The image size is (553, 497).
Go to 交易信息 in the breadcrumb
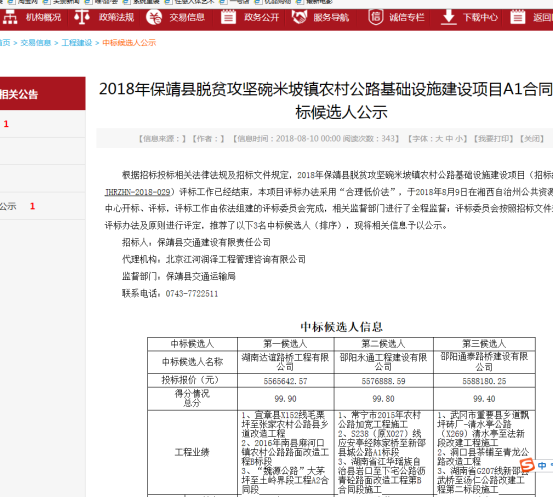(36, 43)
